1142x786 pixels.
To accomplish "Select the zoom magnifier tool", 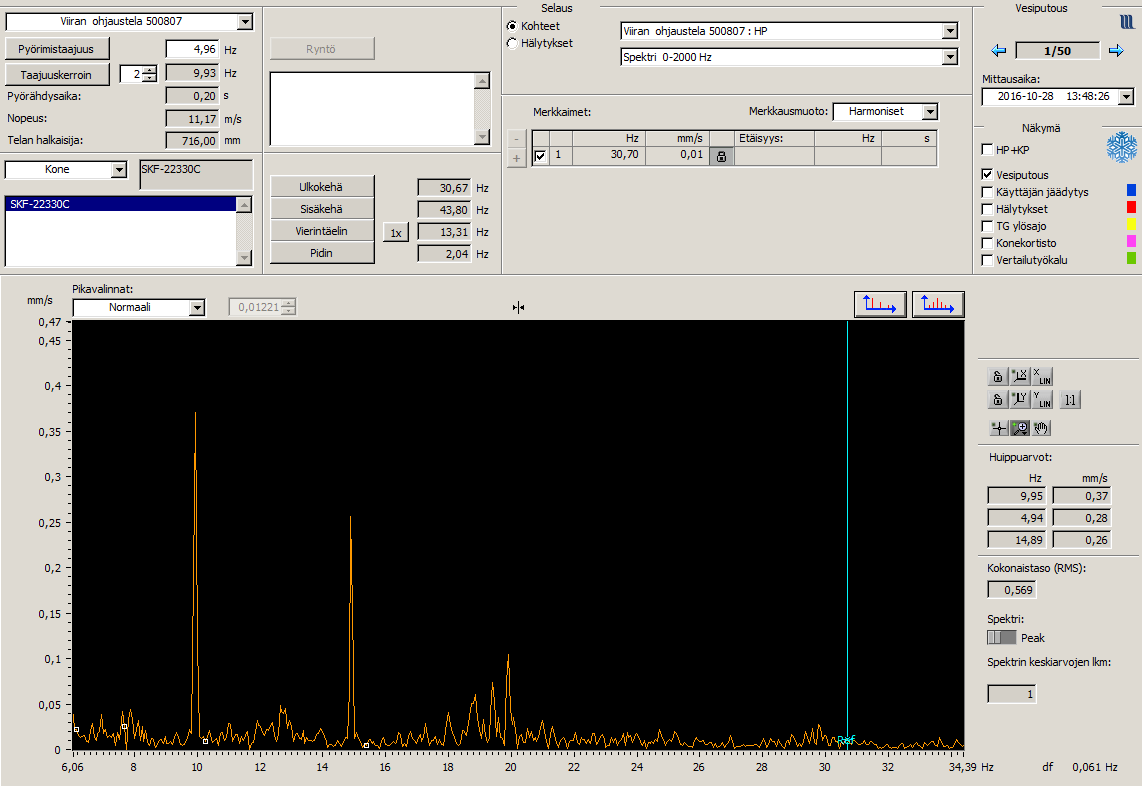I will (1020, 428).
